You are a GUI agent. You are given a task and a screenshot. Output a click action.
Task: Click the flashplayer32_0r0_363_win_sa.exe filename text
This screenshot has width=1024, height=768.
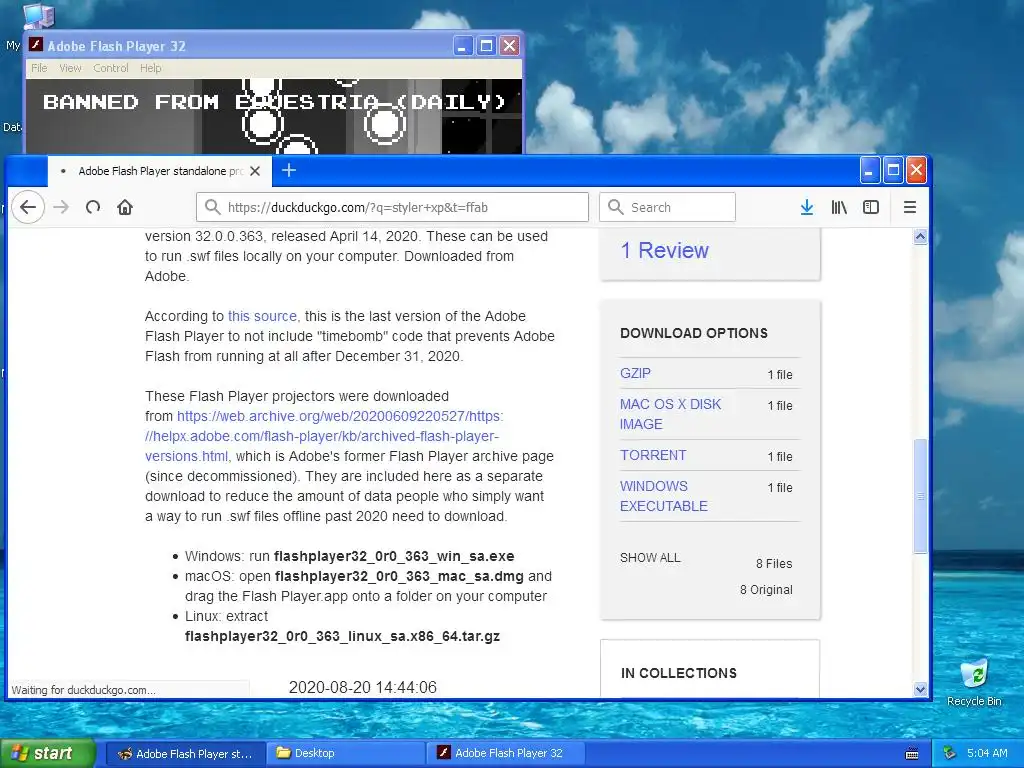pyautogui.click(x=394, y=556)
